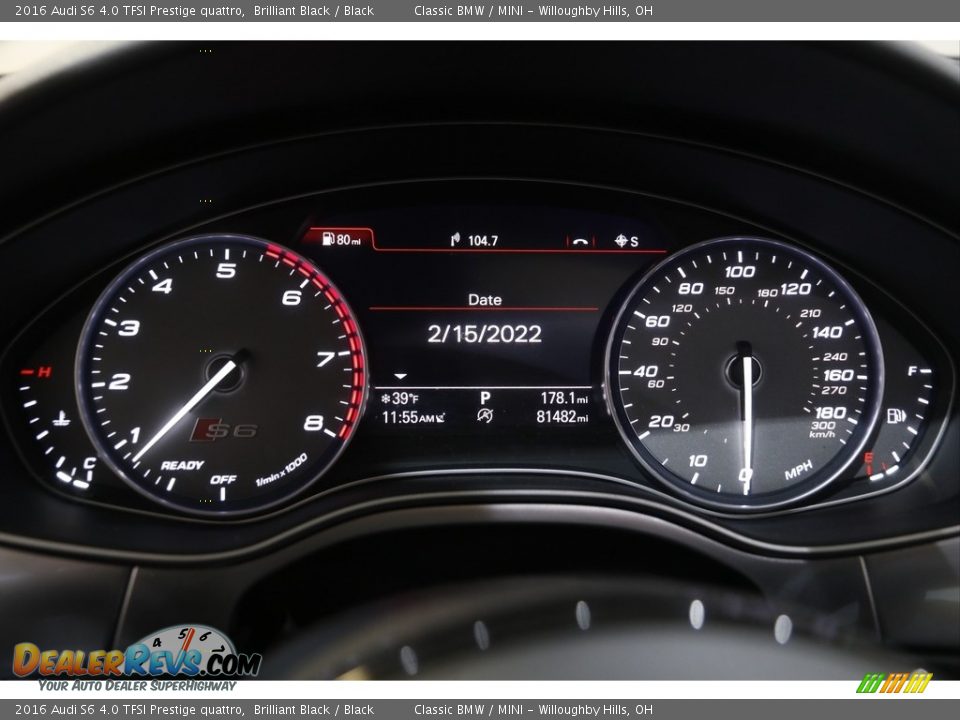Click the top caption '2016 Audi S6 4.0 TFSI Prestige quattro'
The height and width of the screenshot is (720, 960).
click(x=129, y=10)
